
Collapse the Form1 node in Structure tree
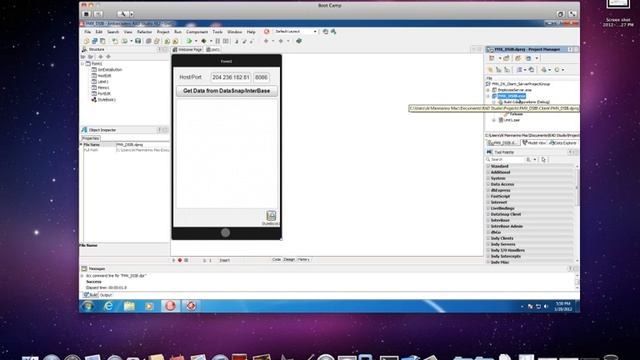tap(83, 64)
